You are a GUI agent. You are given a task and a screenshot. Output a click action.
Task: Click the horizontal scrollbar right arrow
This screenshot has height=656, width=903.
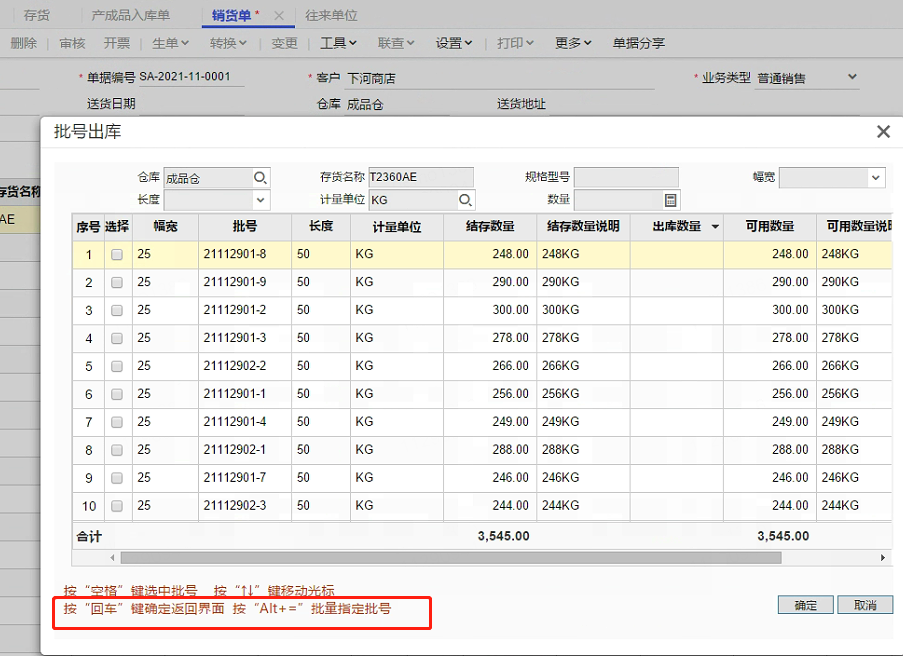tap(882, 558)
